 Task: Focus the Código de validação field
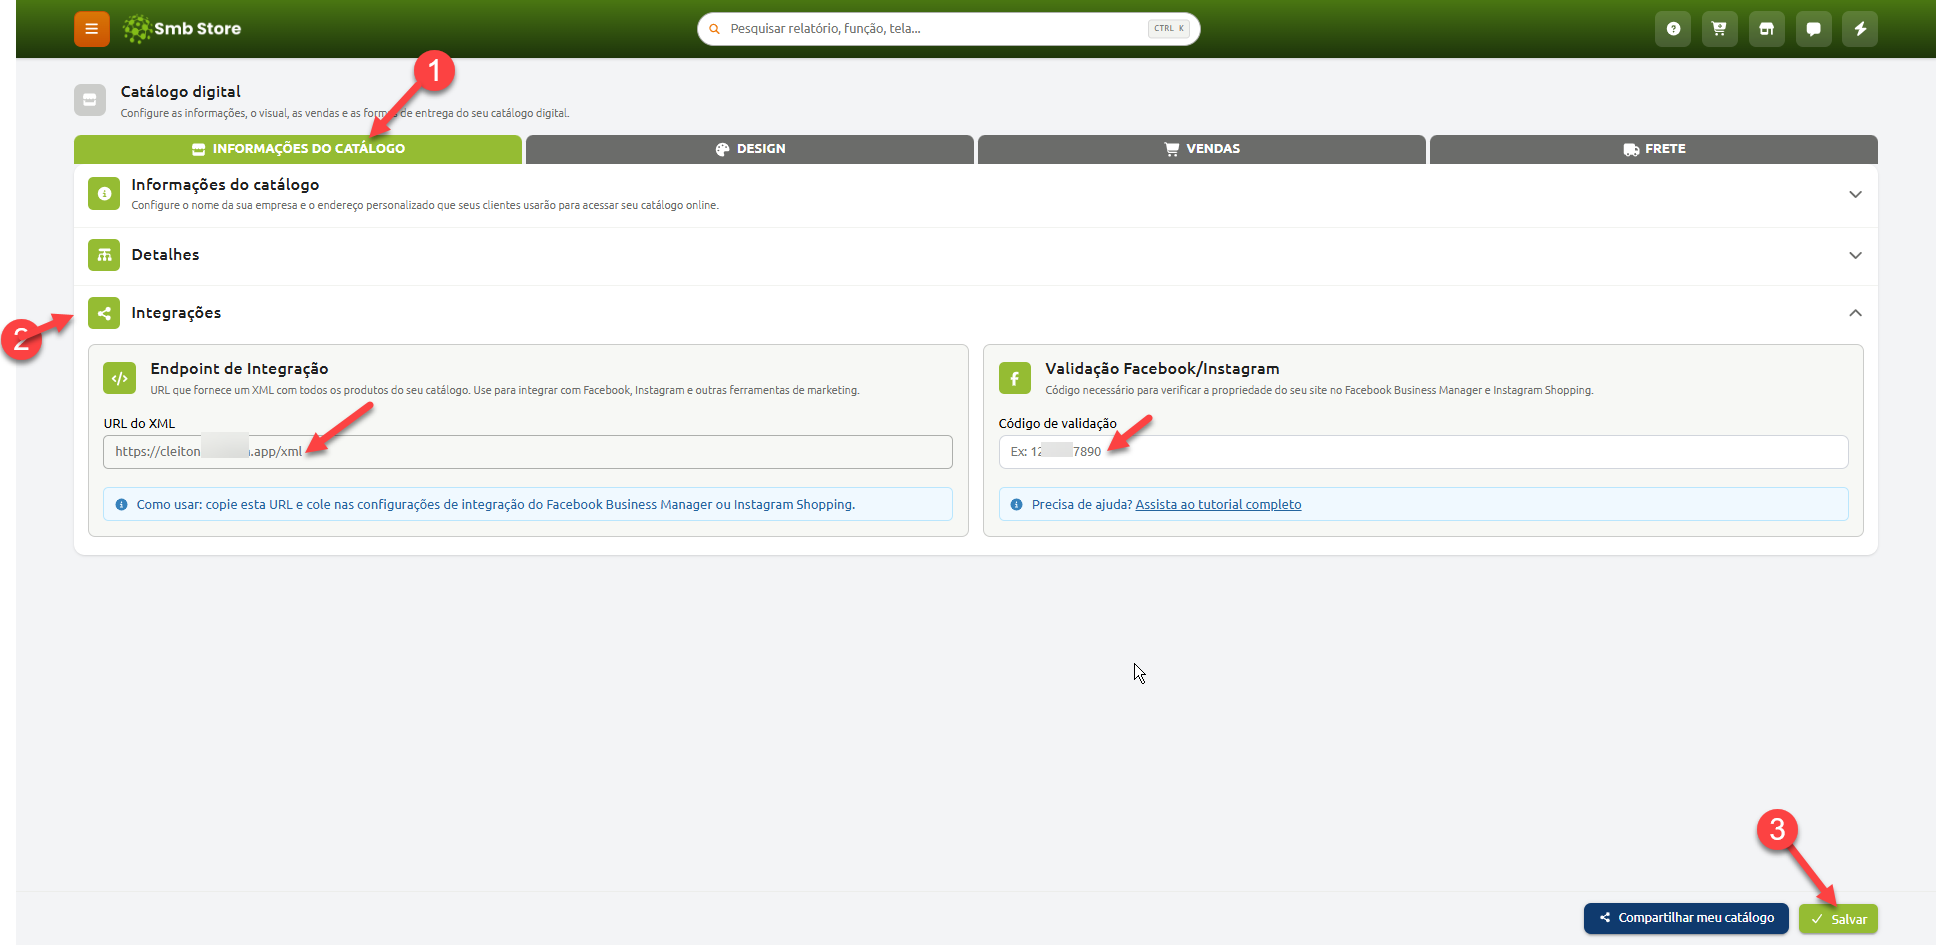(x=1423, y=452)
